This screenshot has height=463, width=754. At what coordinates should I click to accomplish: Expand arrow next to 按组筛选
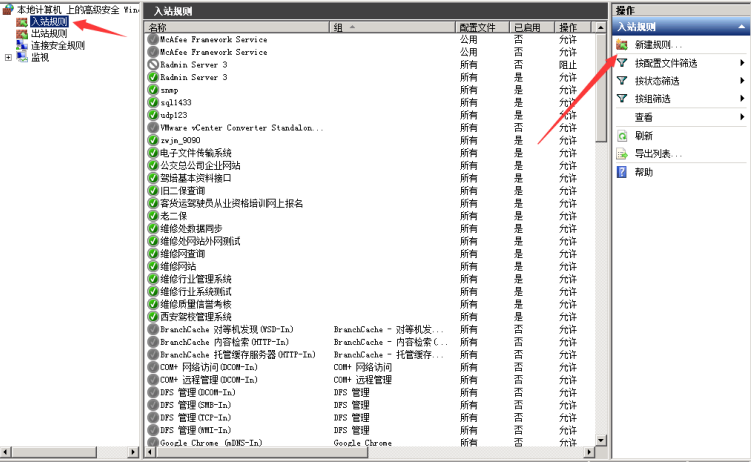[x=742, y=99]
